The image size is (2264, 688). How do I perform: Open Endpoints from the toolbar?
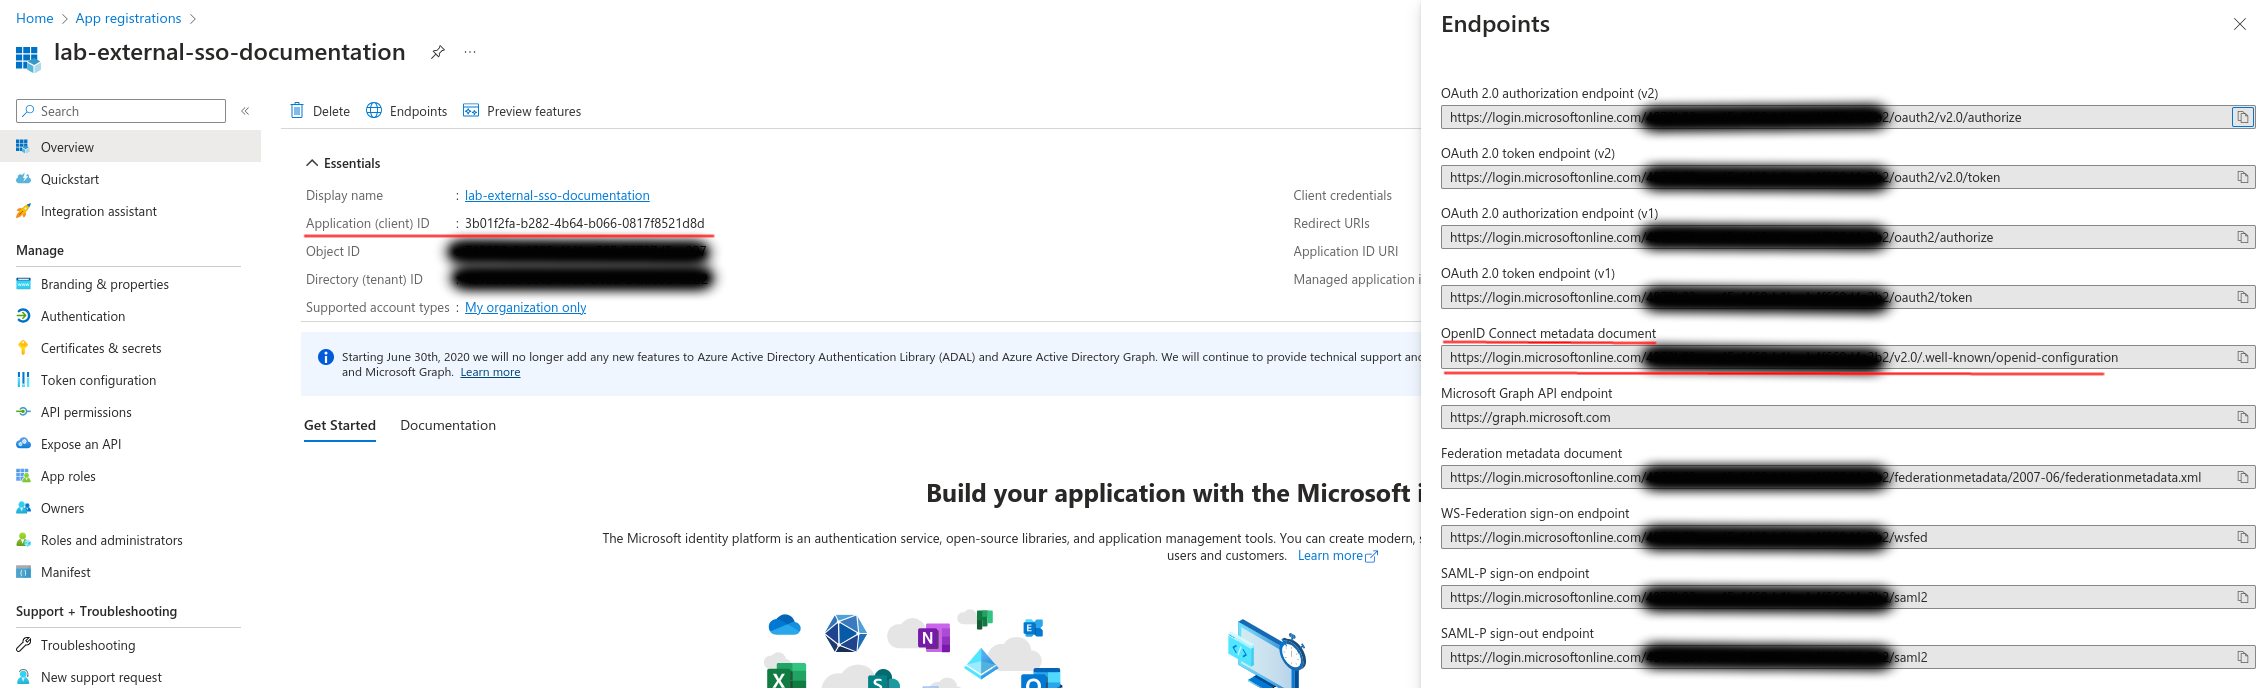(x=407, y=111)
